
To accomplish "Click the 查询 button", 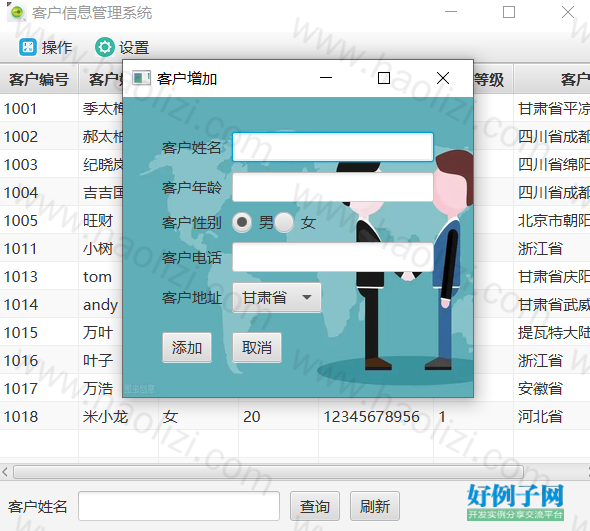I will [x=315, y=506].
